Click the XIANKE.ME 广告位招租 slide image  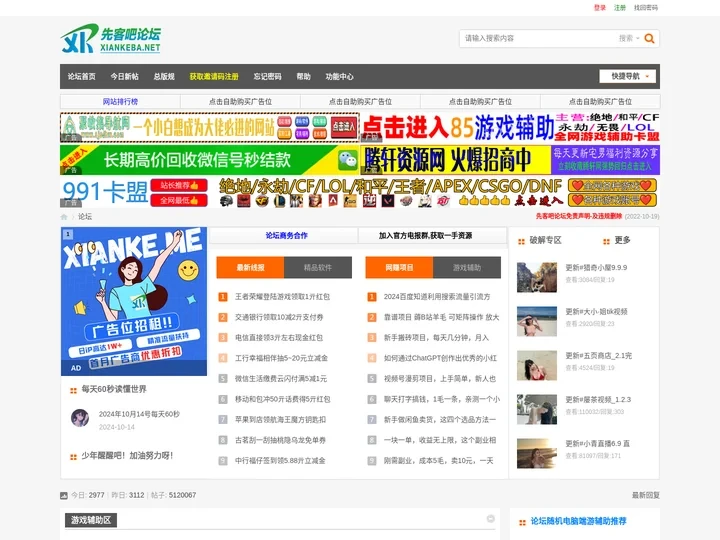coord(134,301)
